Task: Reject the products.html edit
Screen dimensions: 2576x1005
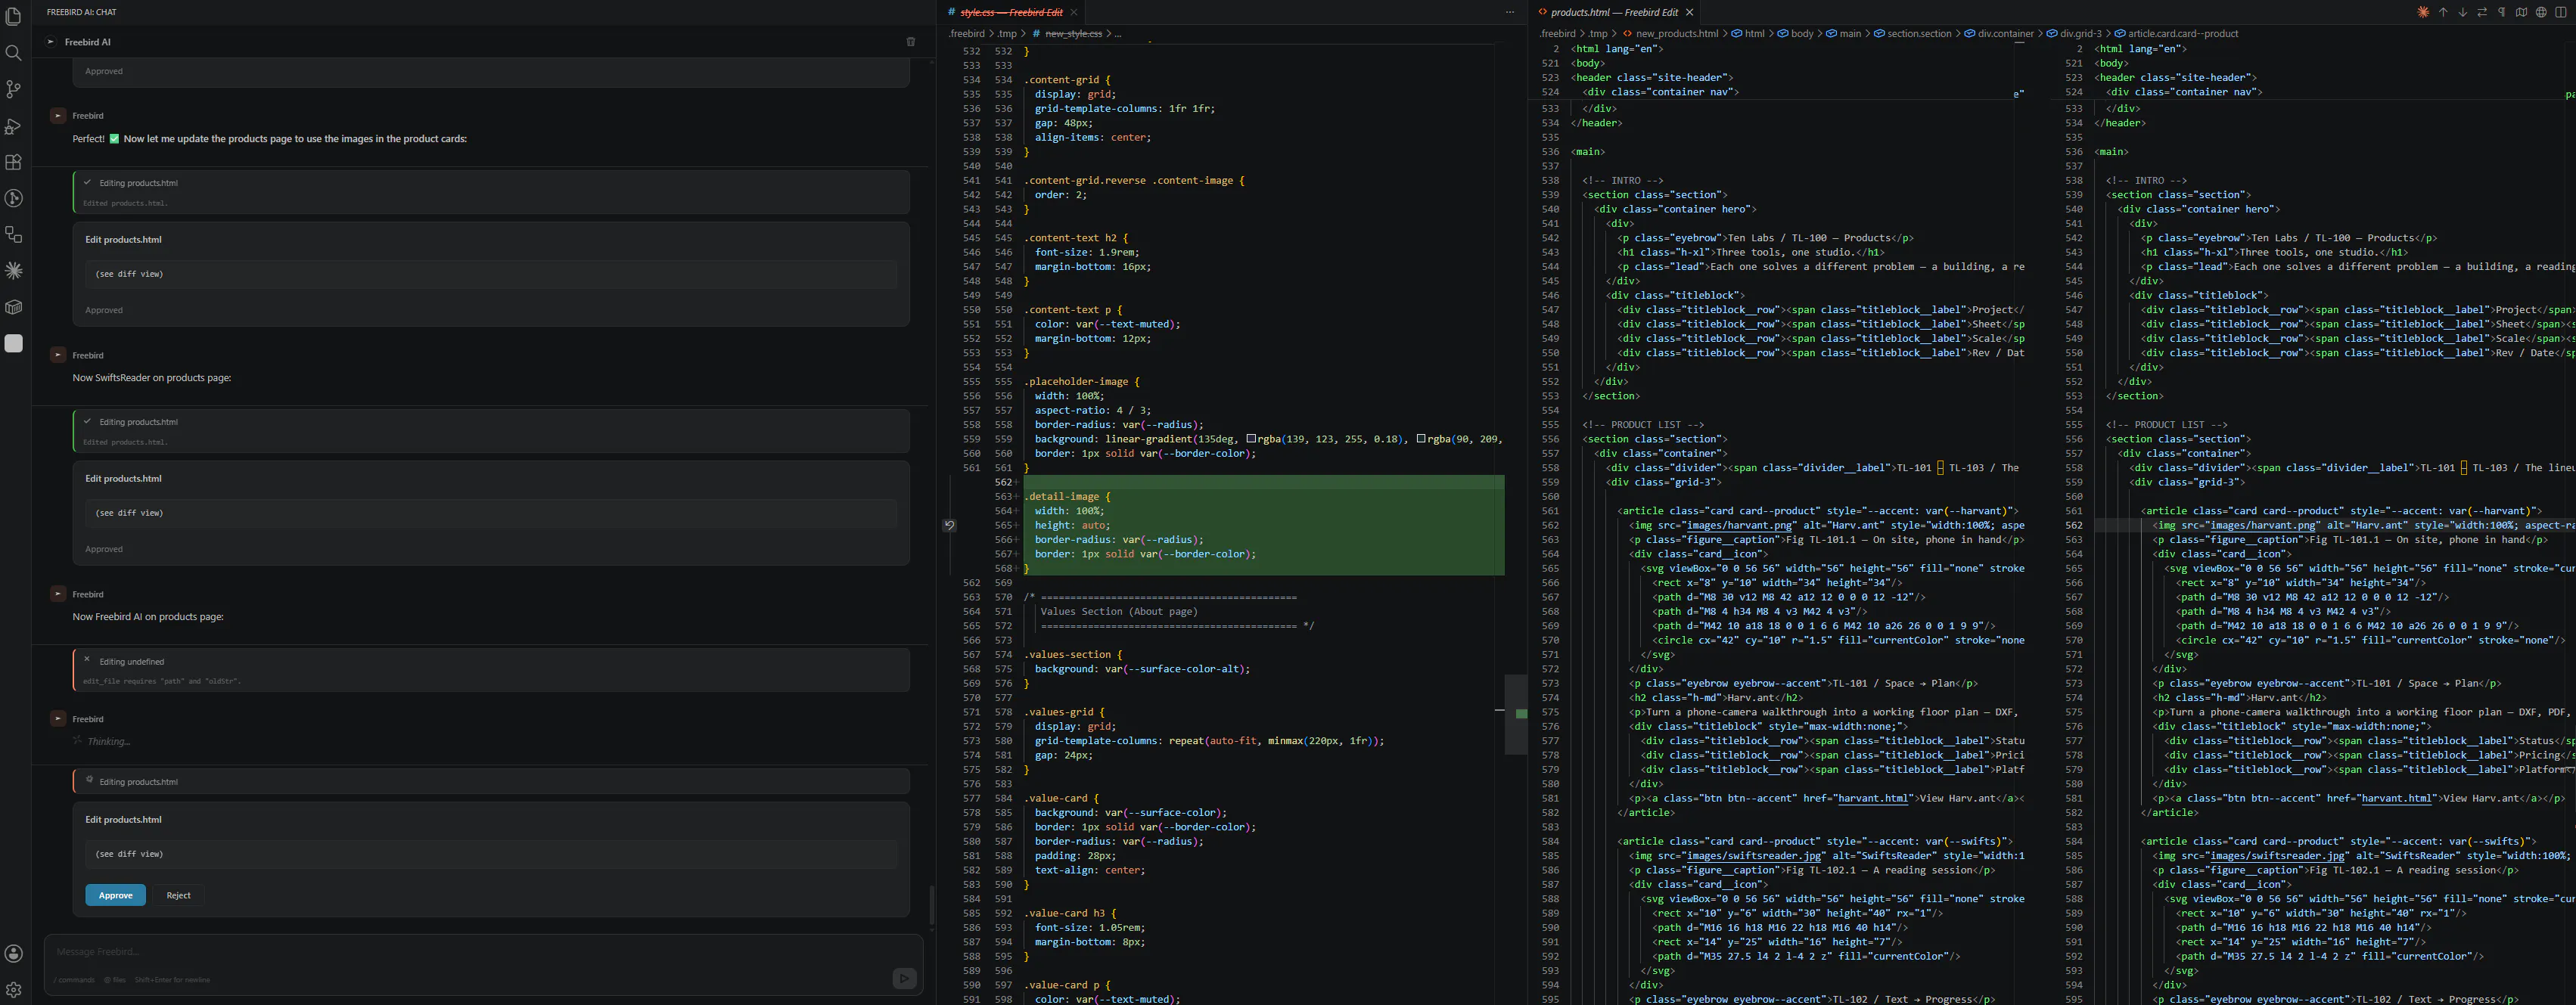Action: (178, 895)
